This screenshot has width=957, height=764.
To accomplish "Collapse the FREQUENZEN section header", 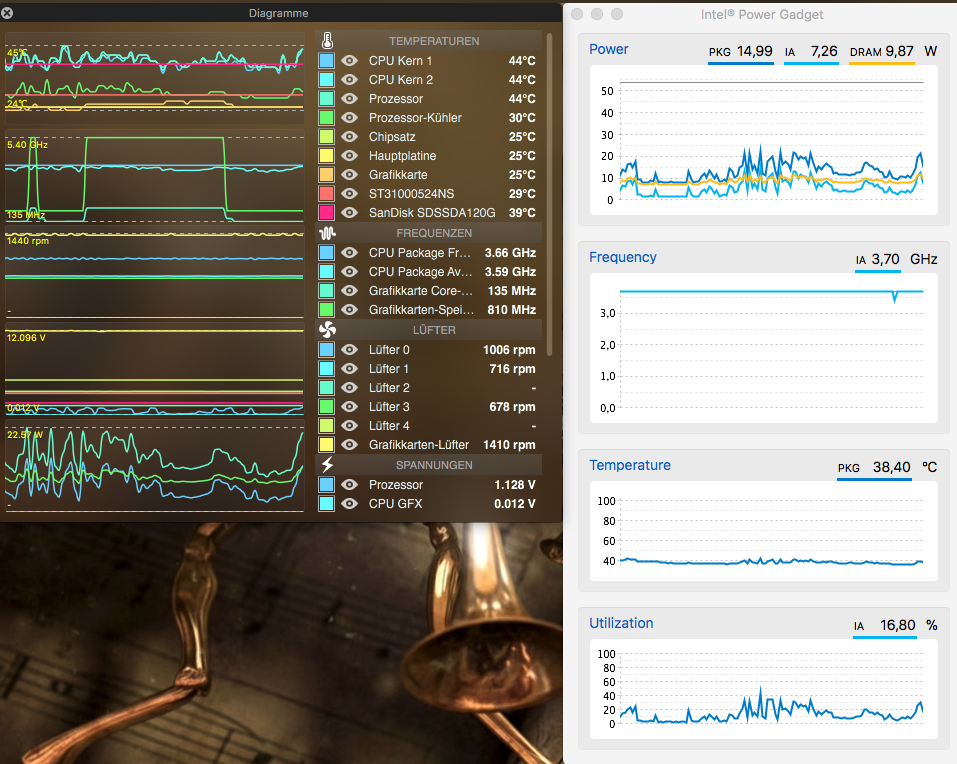I will (434, 233).
